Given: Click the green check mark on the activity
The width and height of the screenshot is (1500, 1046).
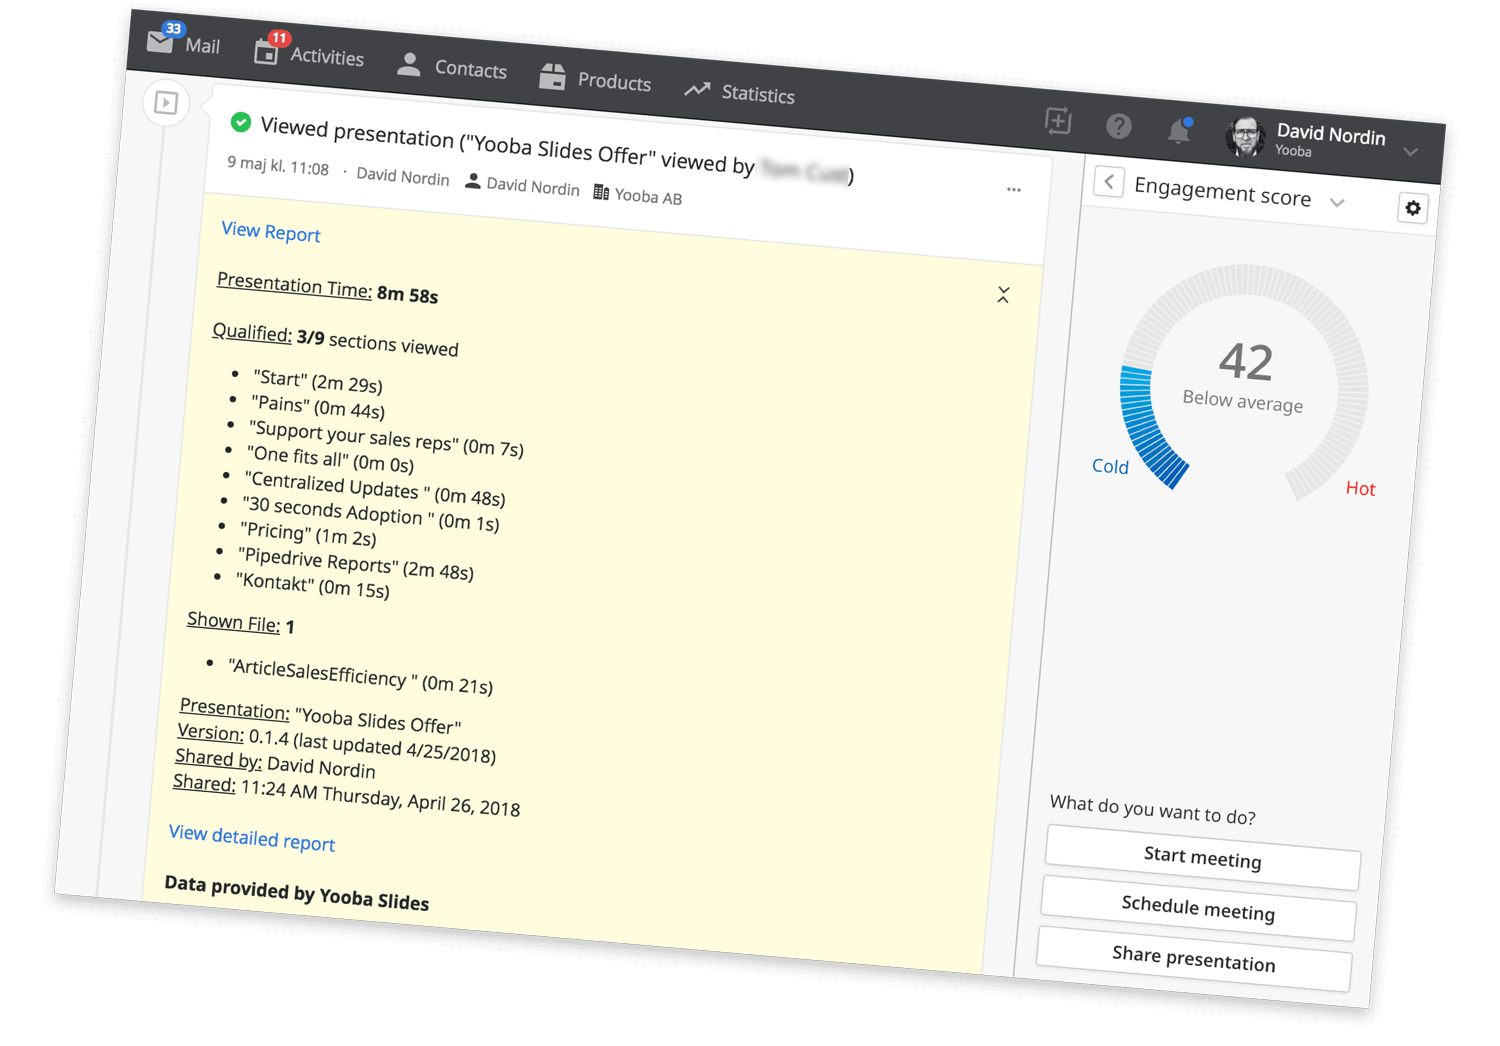Looking at the screenshot, I should (x=240, y=122).
